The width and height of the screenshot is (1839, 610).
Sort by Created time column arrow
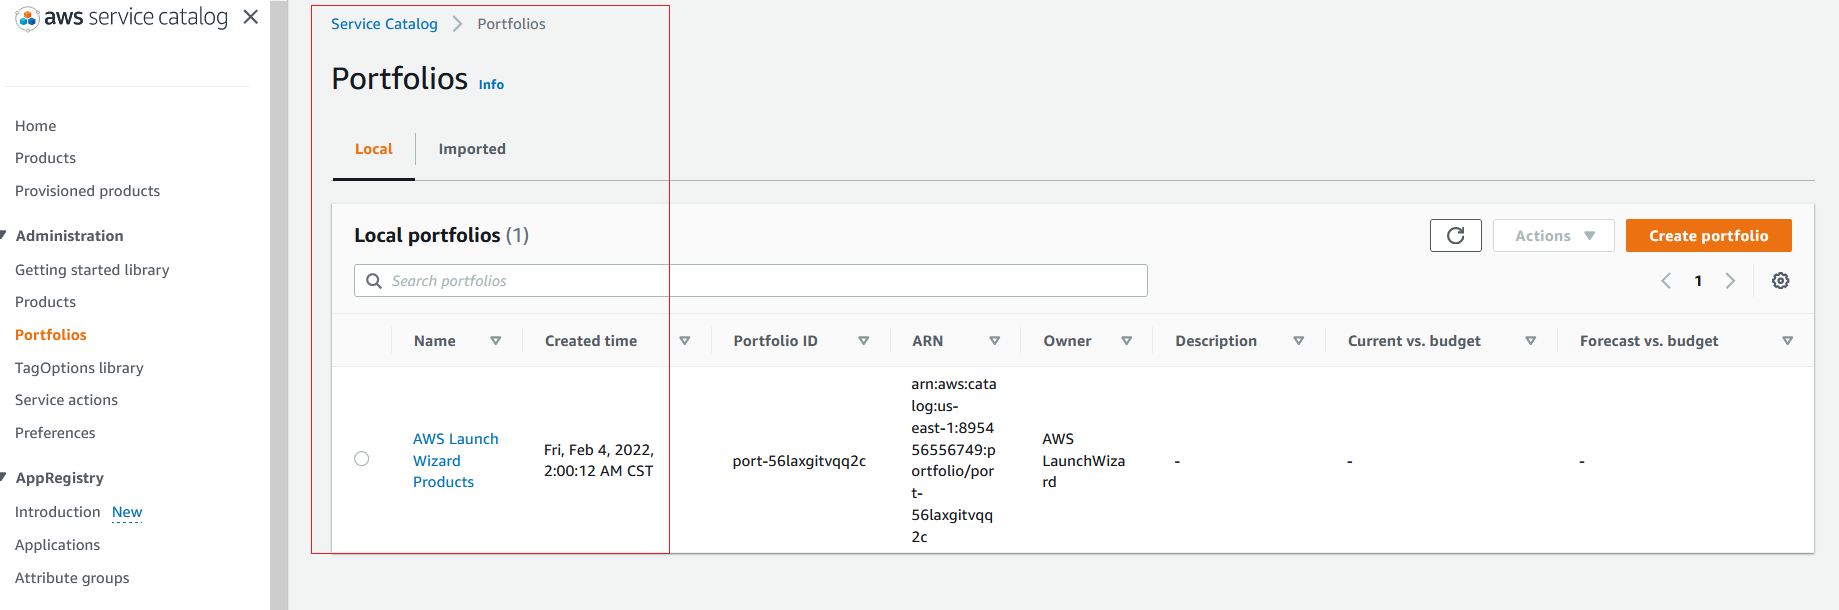coord(684,341)
